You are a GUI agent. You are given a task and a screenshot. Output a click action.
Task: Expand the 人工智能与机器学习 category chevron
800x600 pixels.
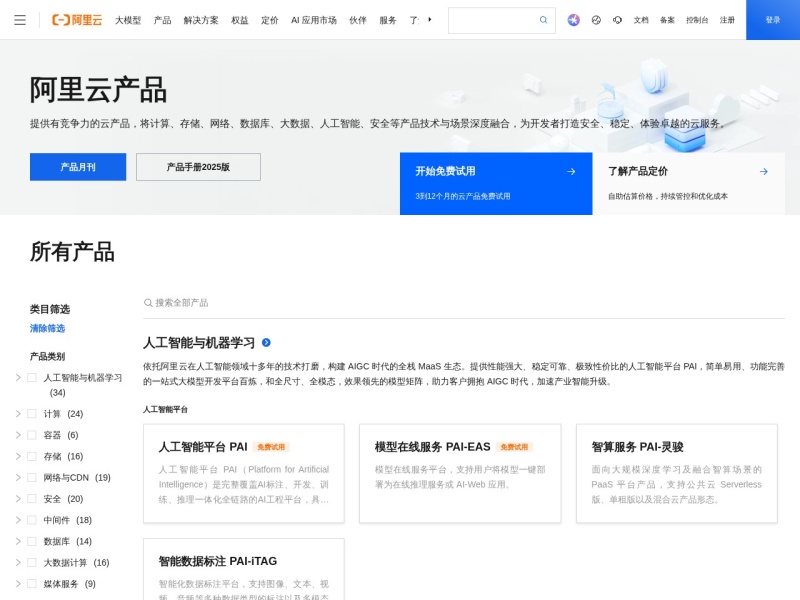click(x=18, y=377)
